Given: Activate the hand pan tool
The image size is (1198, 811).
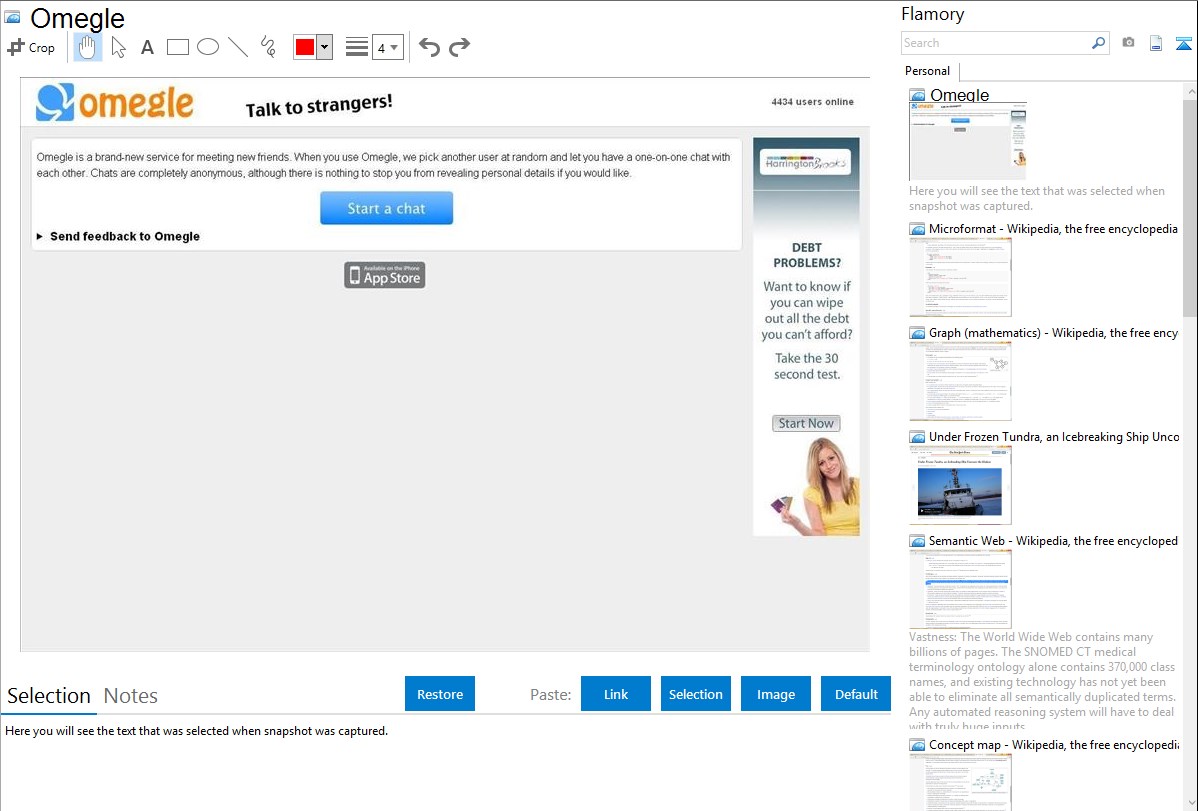Looking at the screenshot, I should (x=88, y=47).
